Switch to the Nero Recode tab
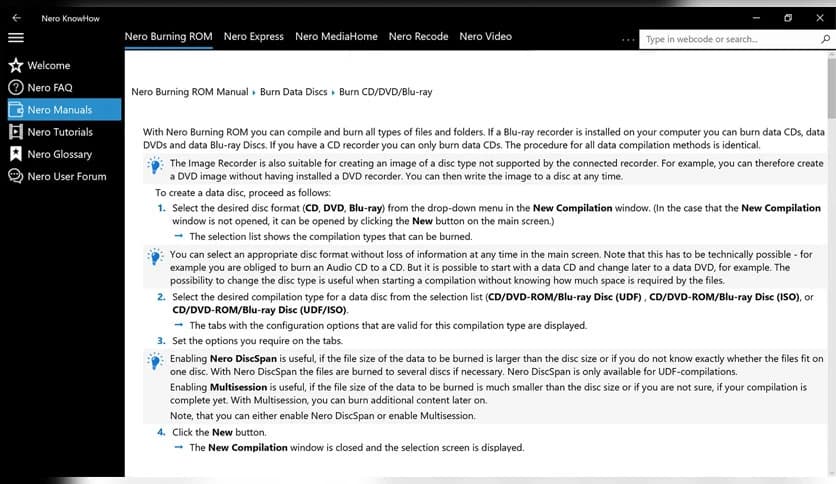 pyautogui.click(x=419, y=37)
